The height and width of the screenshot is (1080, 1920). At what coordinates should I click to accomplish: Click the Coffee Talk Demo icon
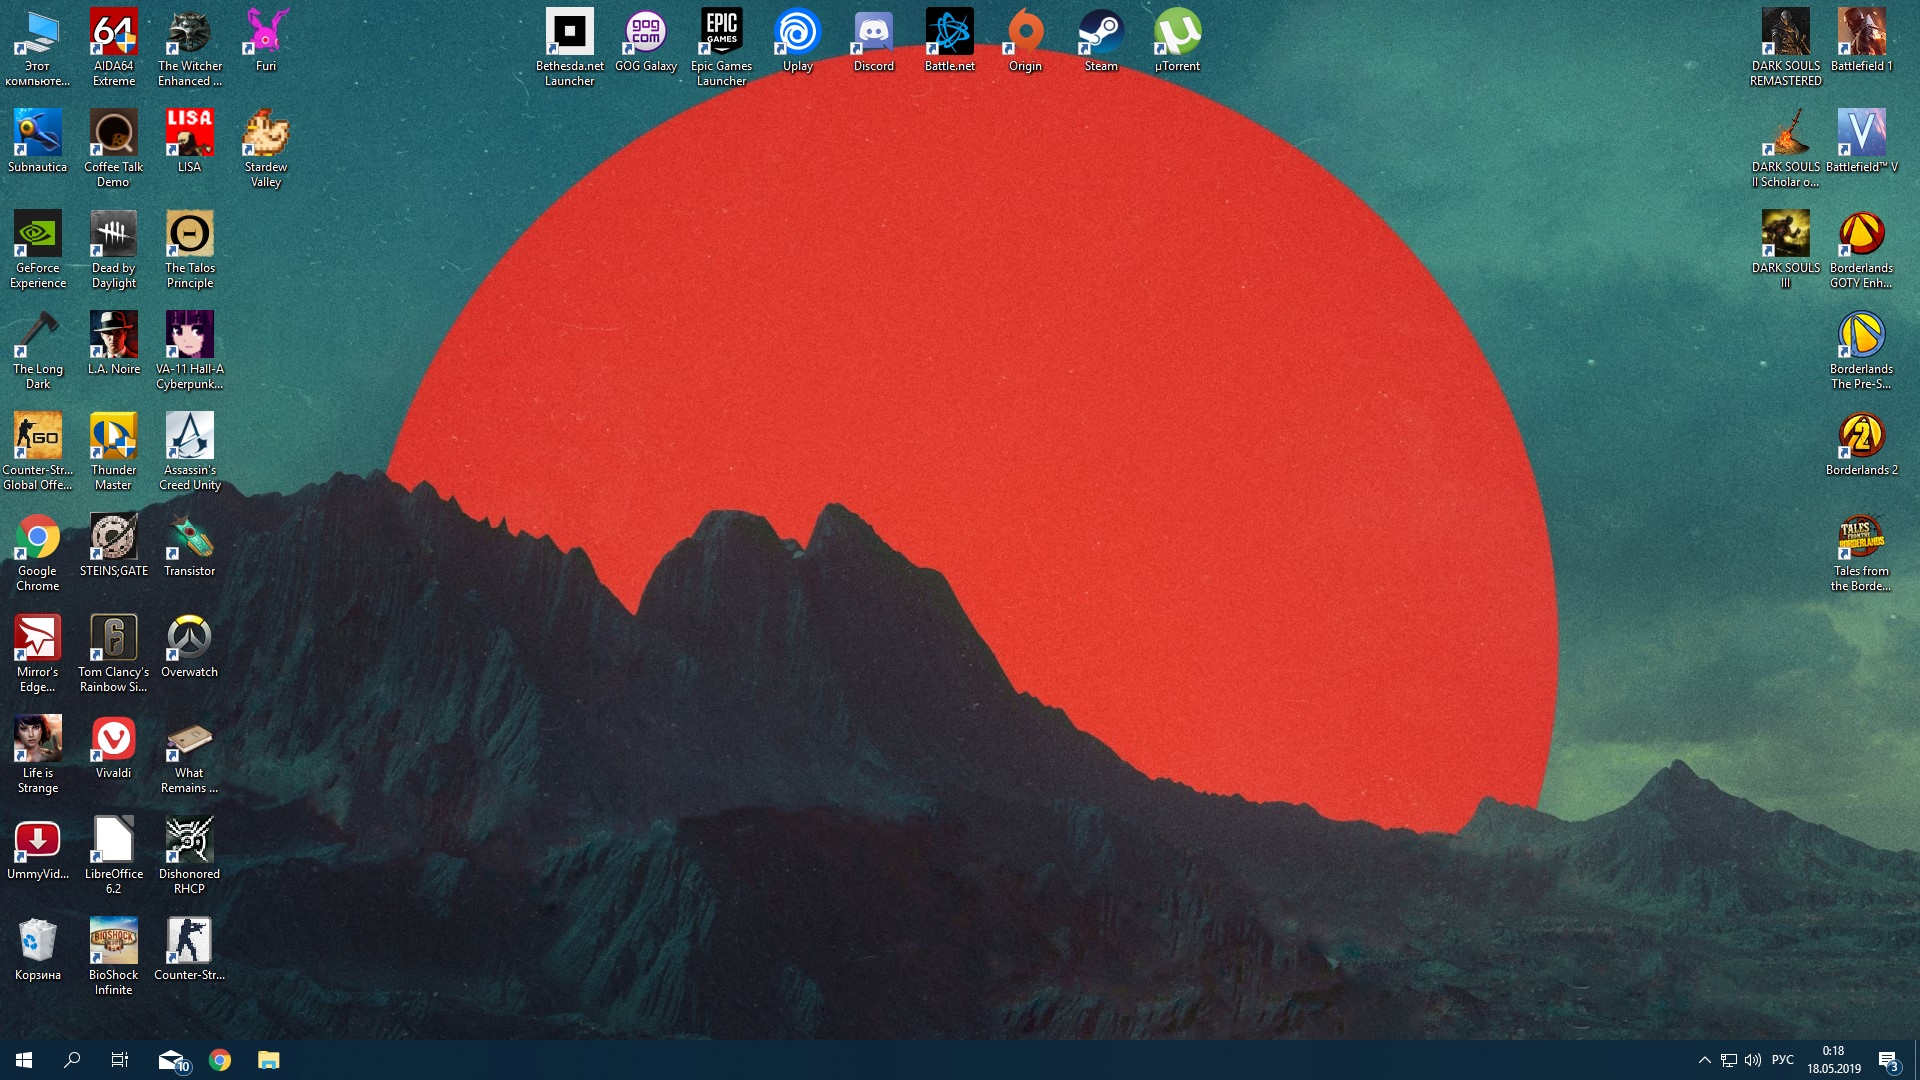[x=113, y=149]
